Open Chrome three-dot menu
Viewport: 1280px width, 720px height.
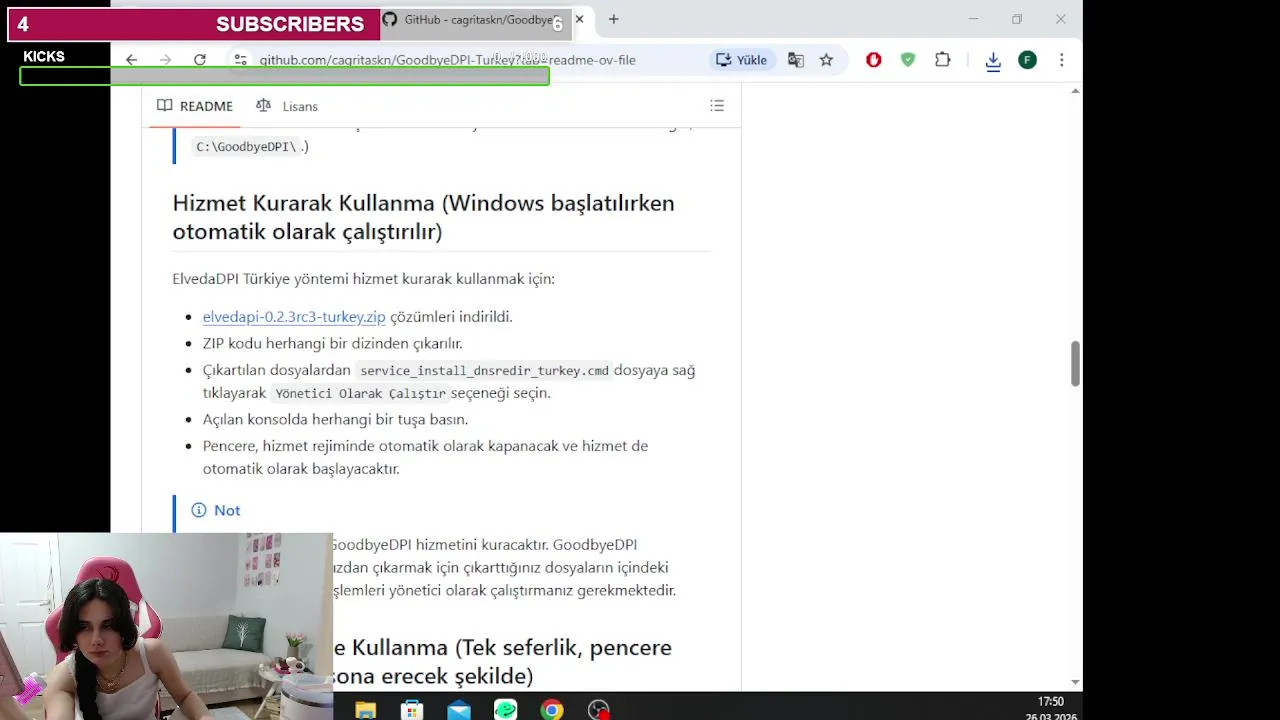[x=1062, y=60]
